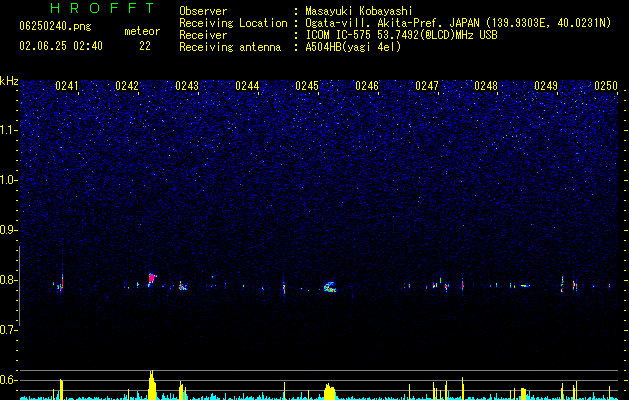Click the wide yellow intensity peak after 0245
629x400 pixels.
point(330,392)
